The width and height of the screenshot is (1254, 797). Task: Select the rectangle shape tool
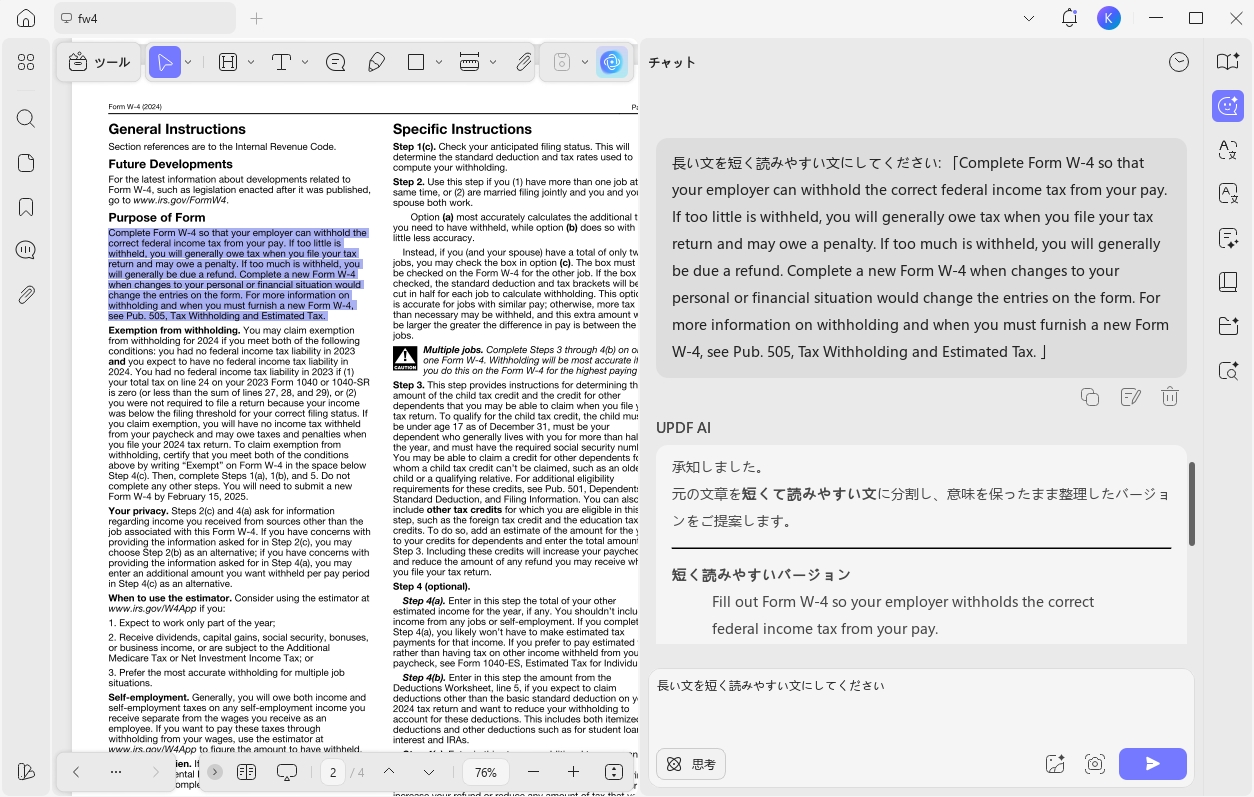pos(416,62)
